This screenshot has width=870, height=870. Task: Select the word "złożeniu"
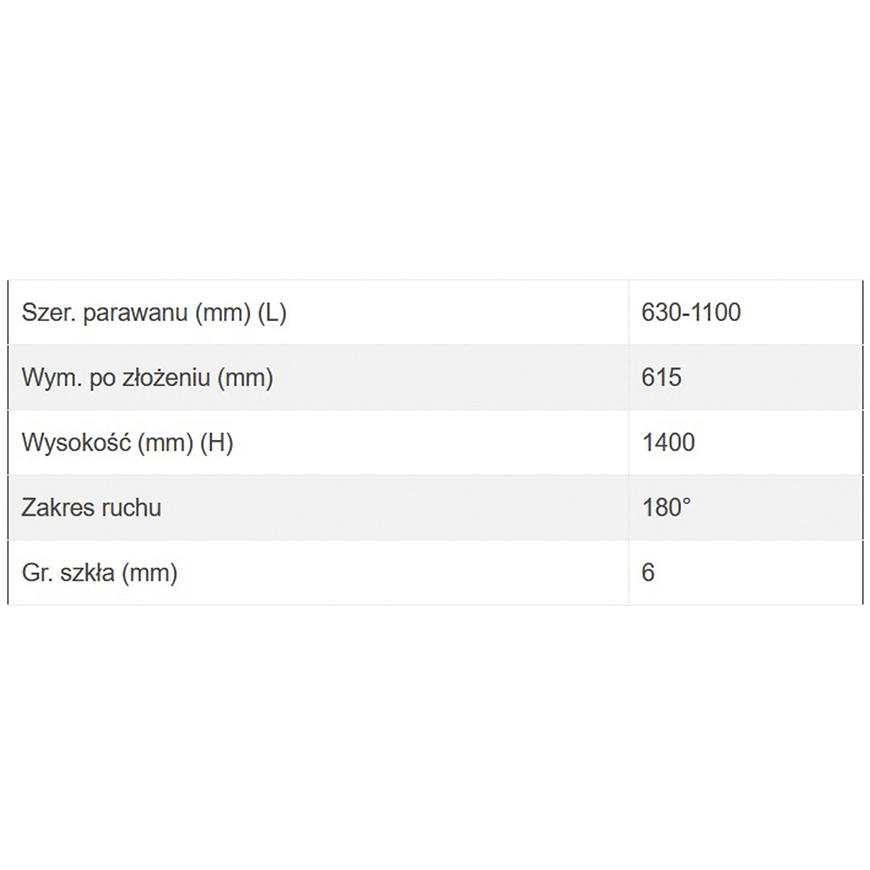(x=167, y=378)
